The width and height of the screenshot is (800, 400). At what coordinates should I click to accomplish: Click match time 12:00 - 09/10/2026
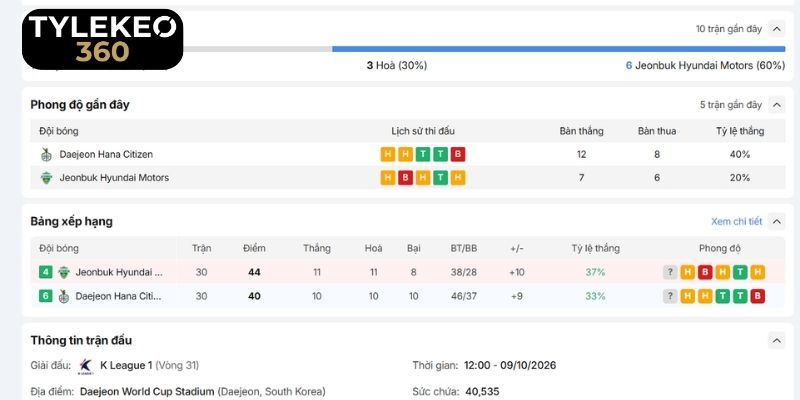coord(510,366)
